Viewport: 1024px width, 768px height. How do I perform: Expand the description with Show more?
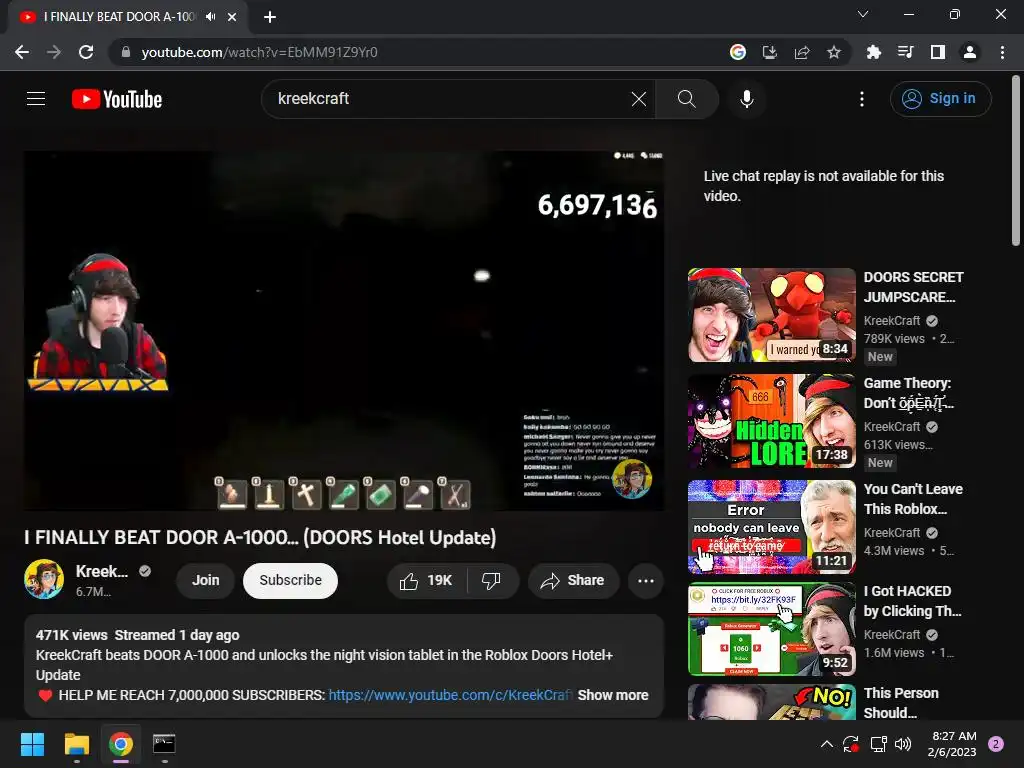click(613, 696)
